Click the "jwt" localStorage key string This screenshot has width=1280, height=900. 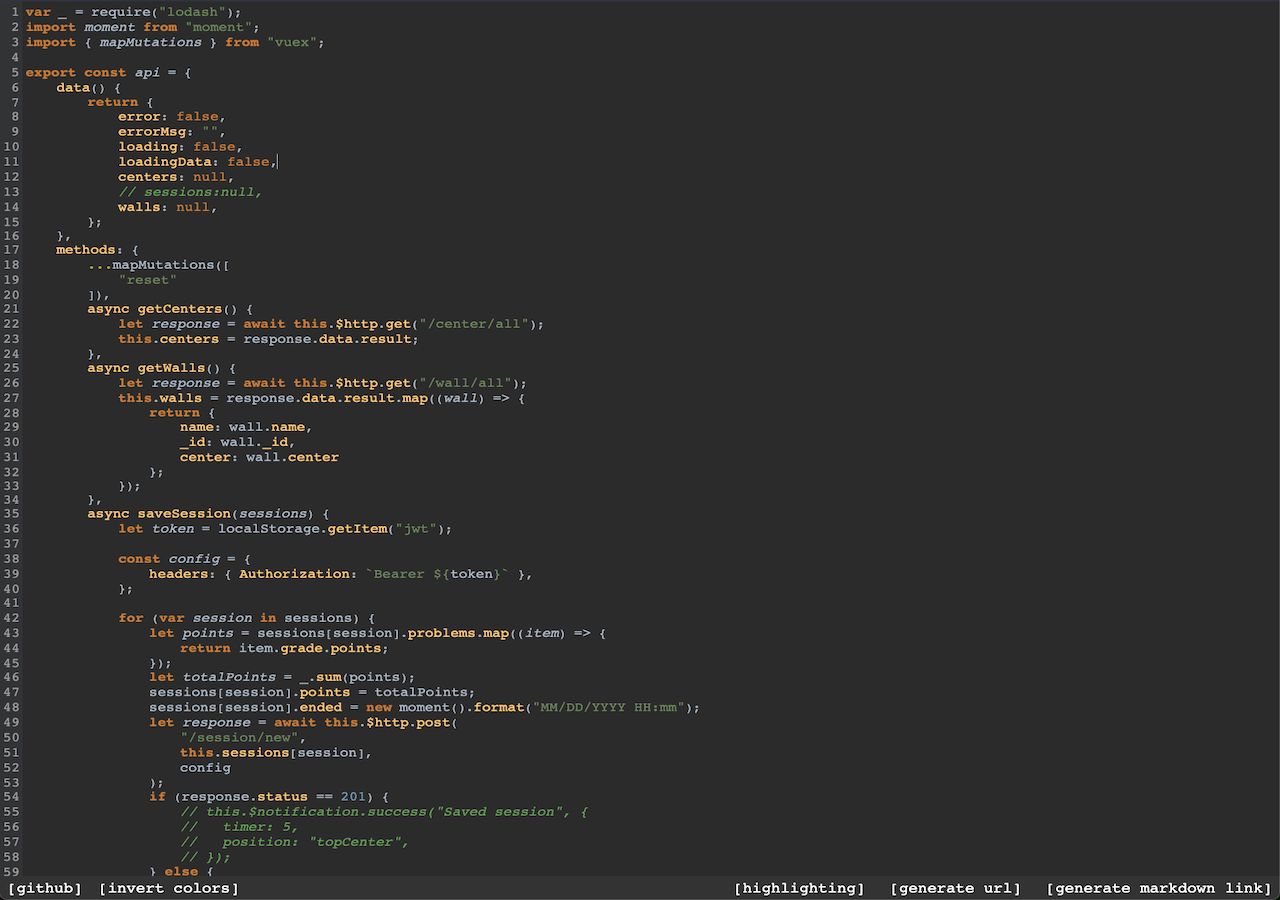[x=417, y=528]
